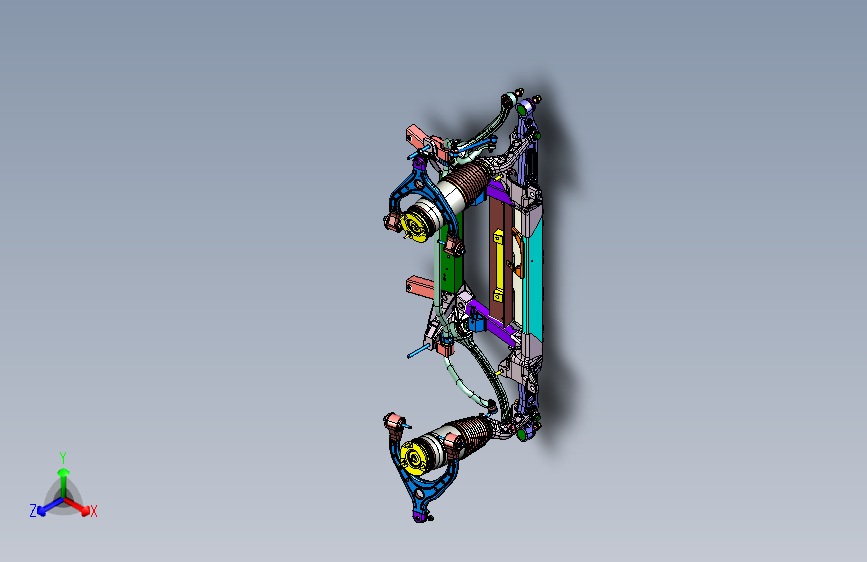
Task: Select the salmon mounting block at mid-height
Action: pos(420,288)
